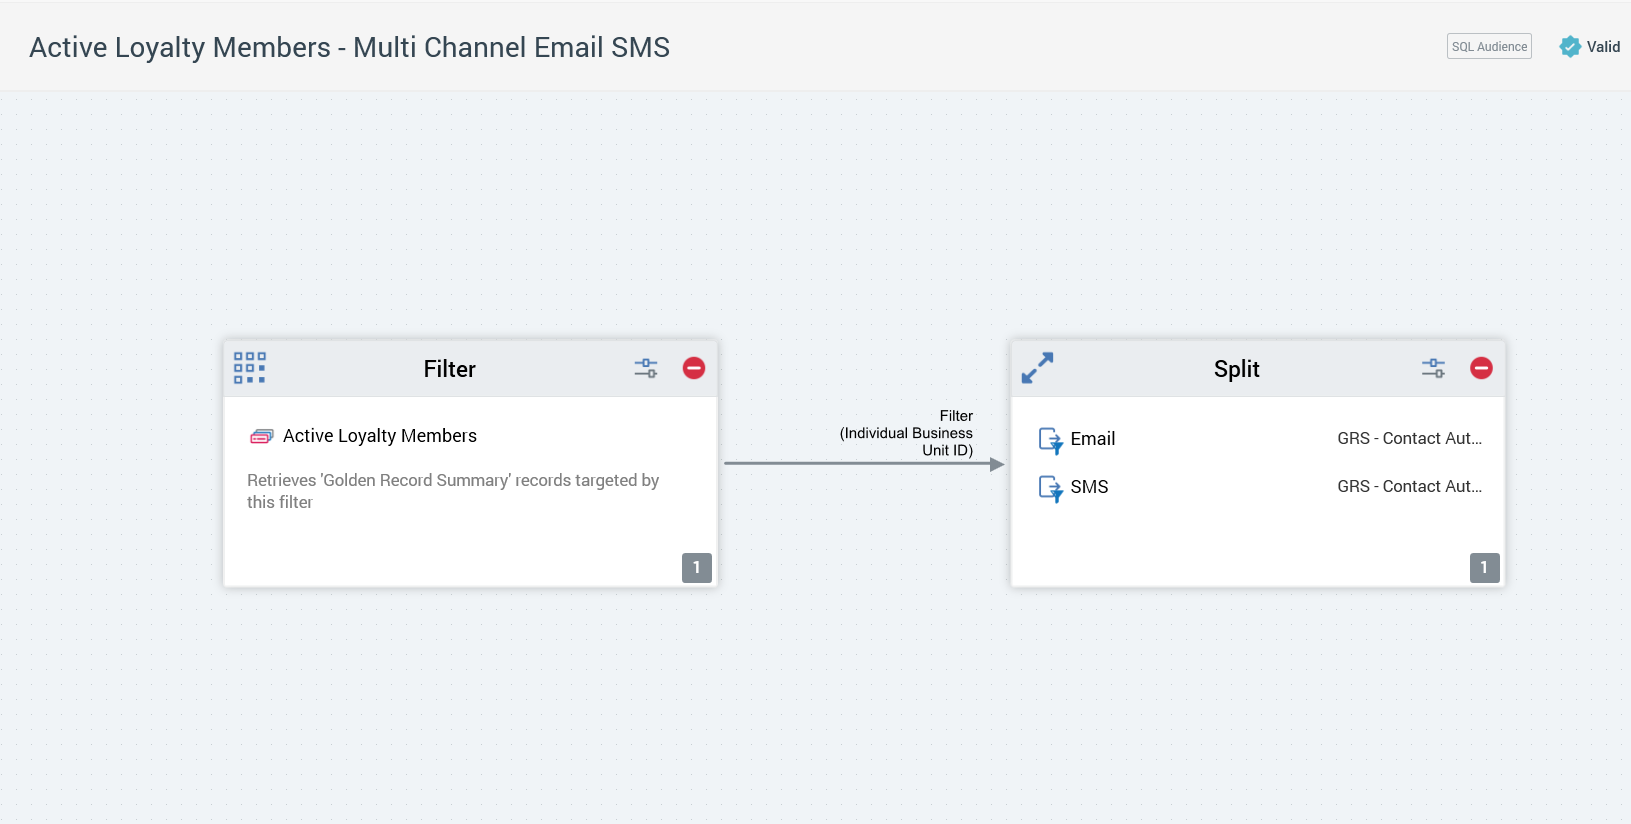Open the Active Loyalty Members filter link
This screenshot has width=1631, height=824.
pos(380,436)
